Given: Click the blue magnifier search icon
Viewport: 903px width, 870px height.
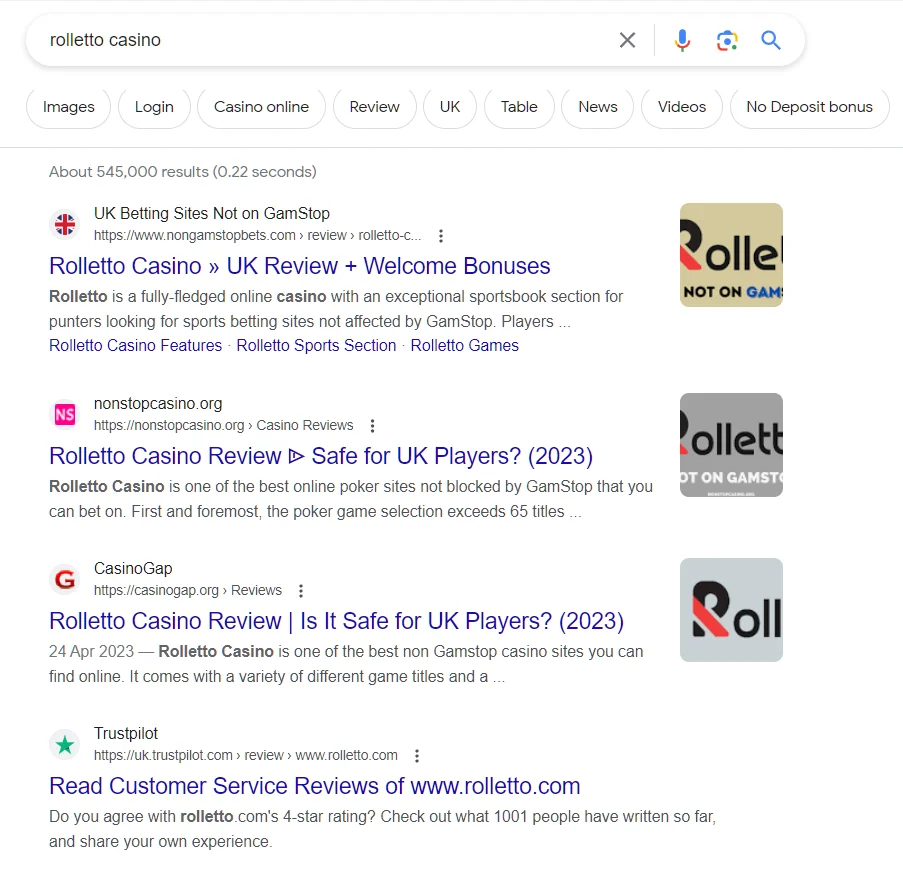Looking at the screenshot, I should tap(771, 40).
